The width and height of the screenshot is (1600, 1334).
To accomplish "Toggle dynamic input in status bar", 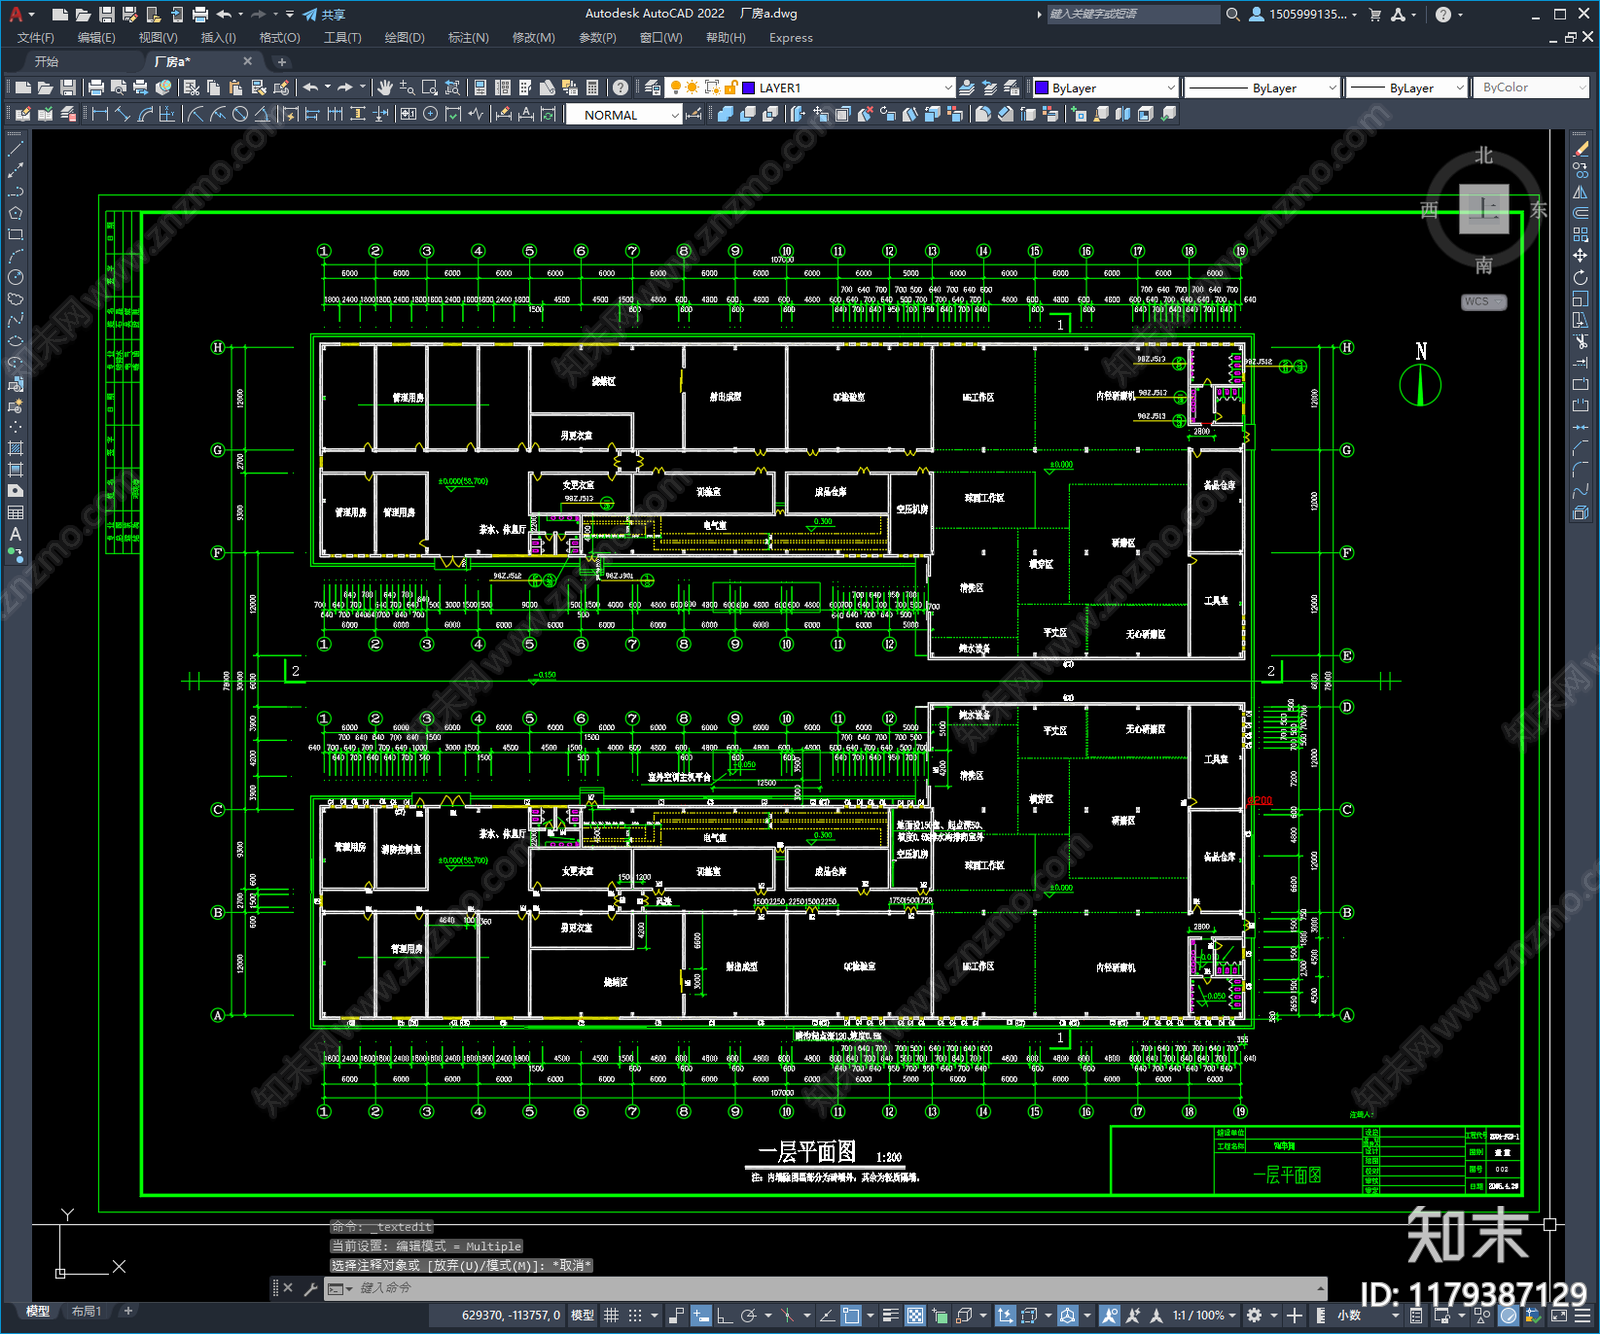I will tap(701, 1315).
